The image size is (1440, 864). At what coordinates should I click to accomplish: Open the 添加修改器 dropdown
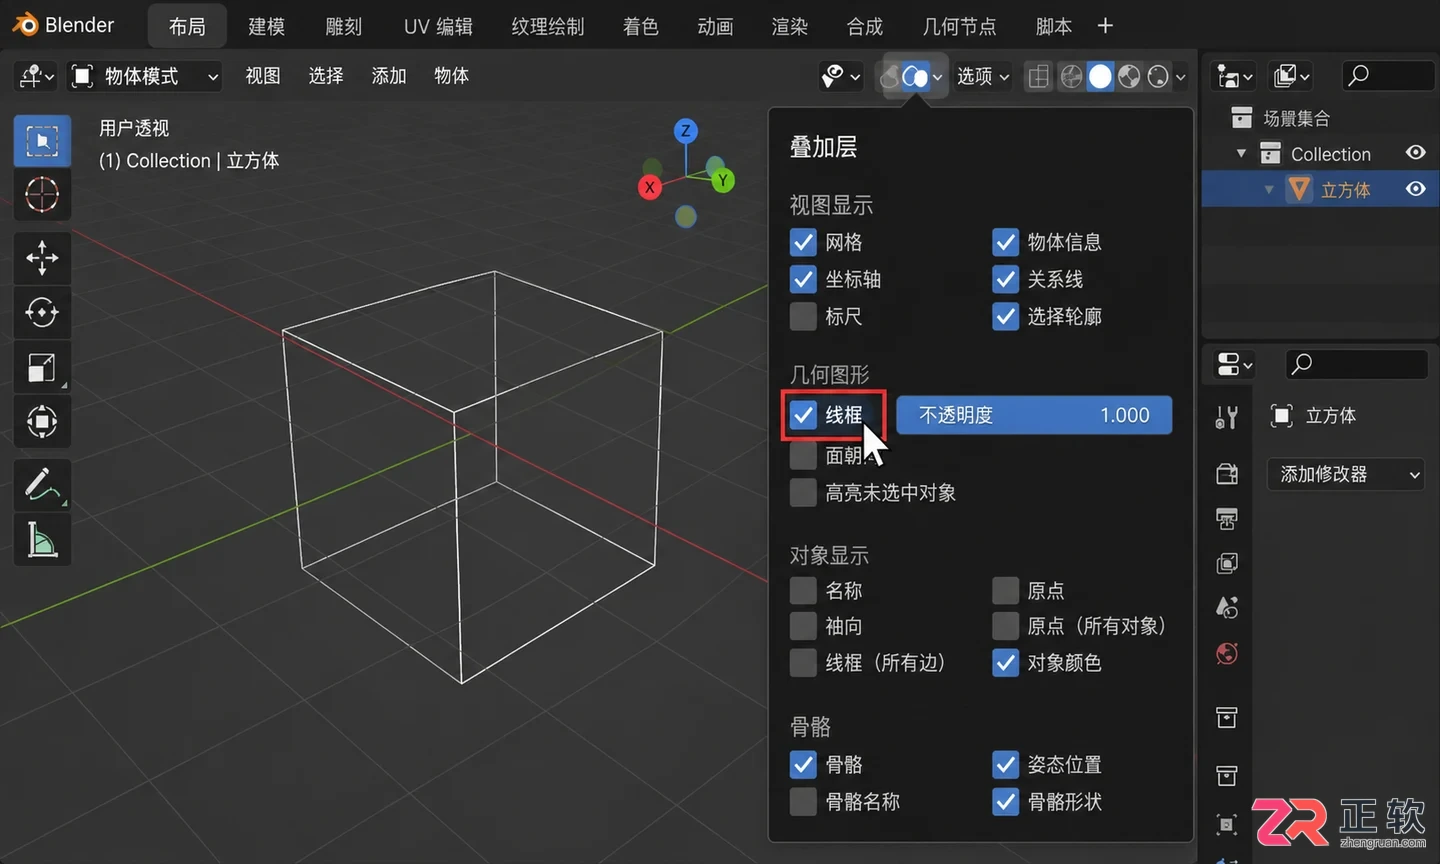coord(1346,474)
